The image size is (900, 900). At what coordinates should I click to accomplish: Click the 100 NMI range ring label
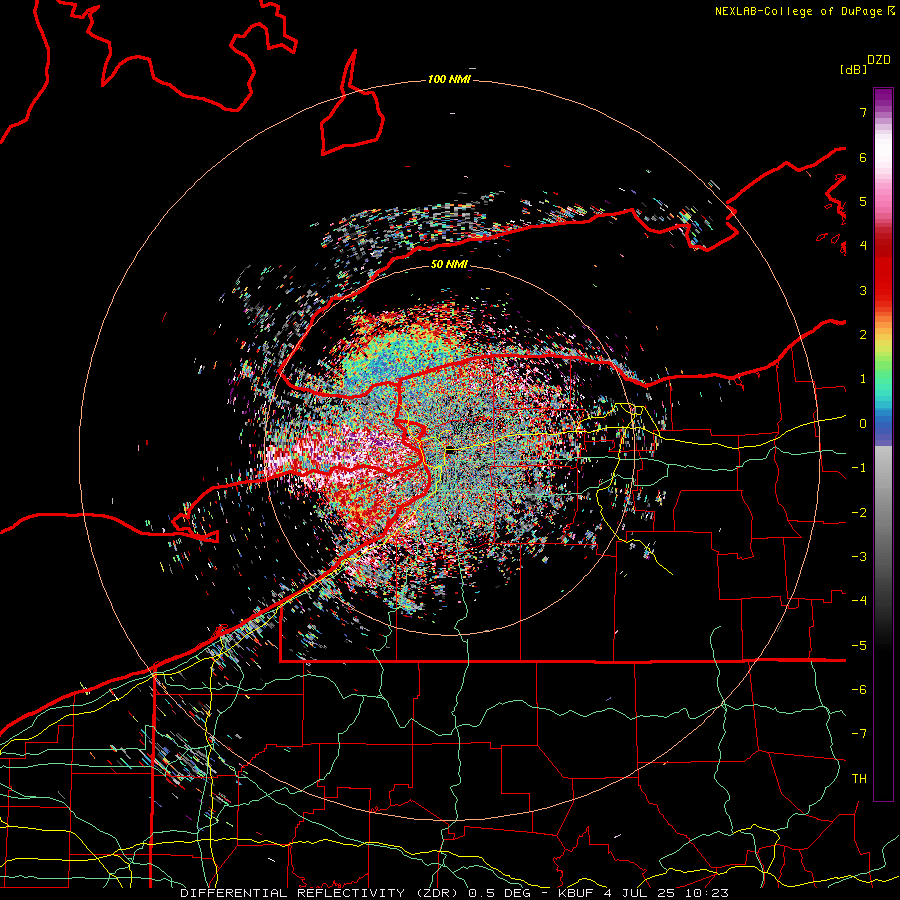tap(449, 79)
